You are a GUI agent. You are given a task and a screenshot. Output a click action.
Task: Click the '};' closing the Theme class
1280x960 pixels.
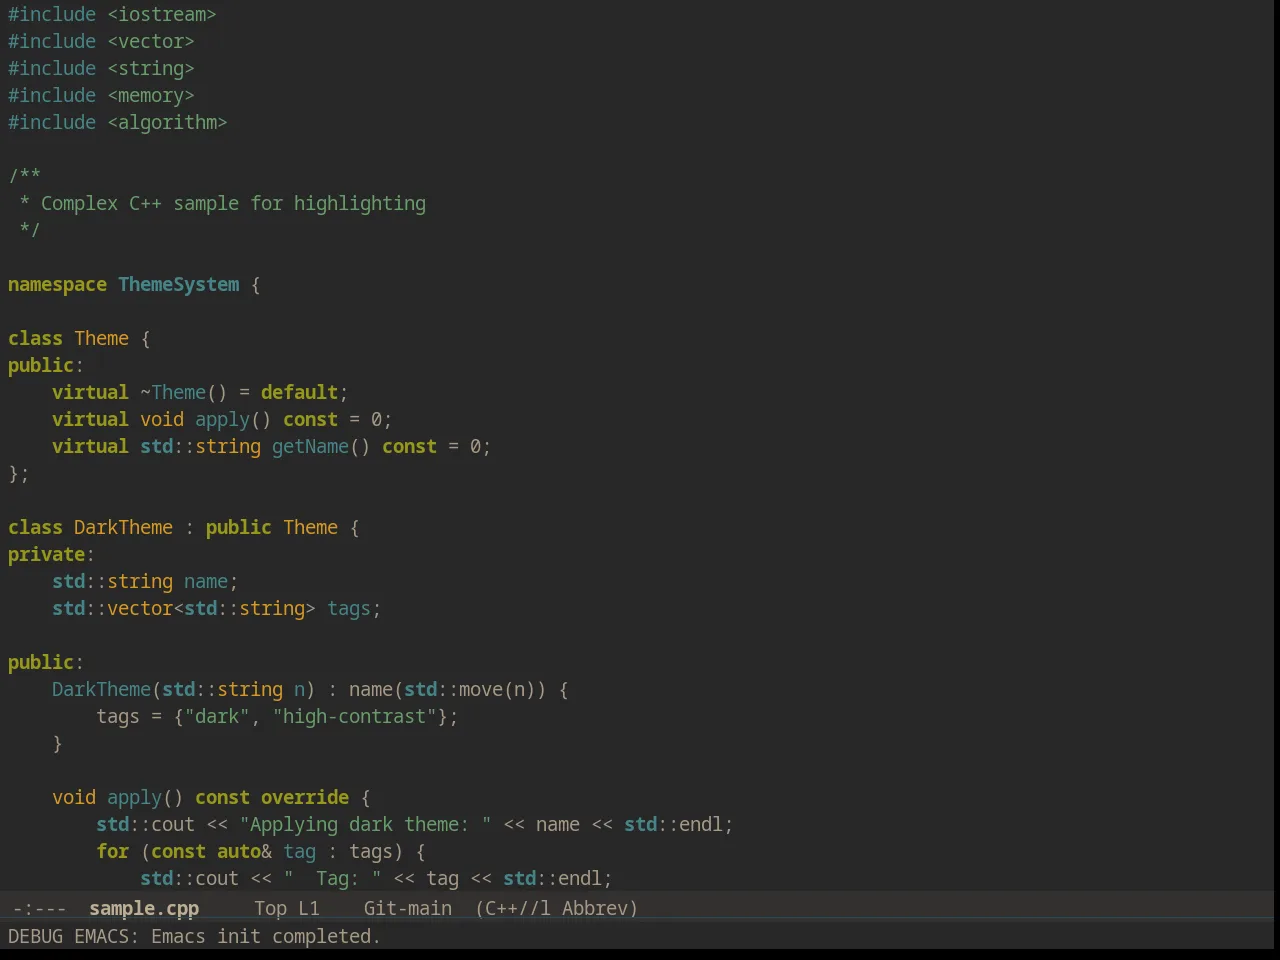pyautogui.click(x=19, y=473)
